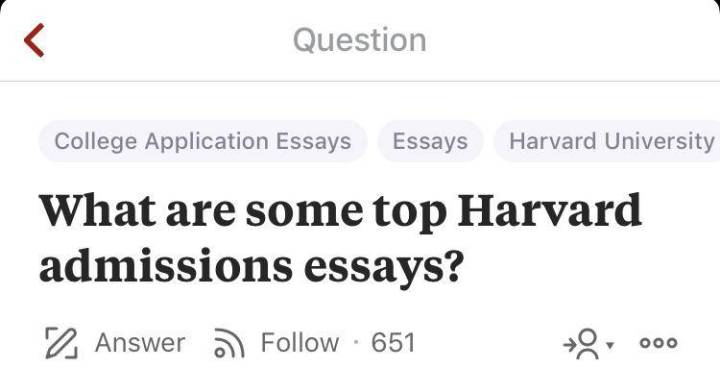
Task: Click the small arrow left of person icon
Action: (x=569, y=343)
